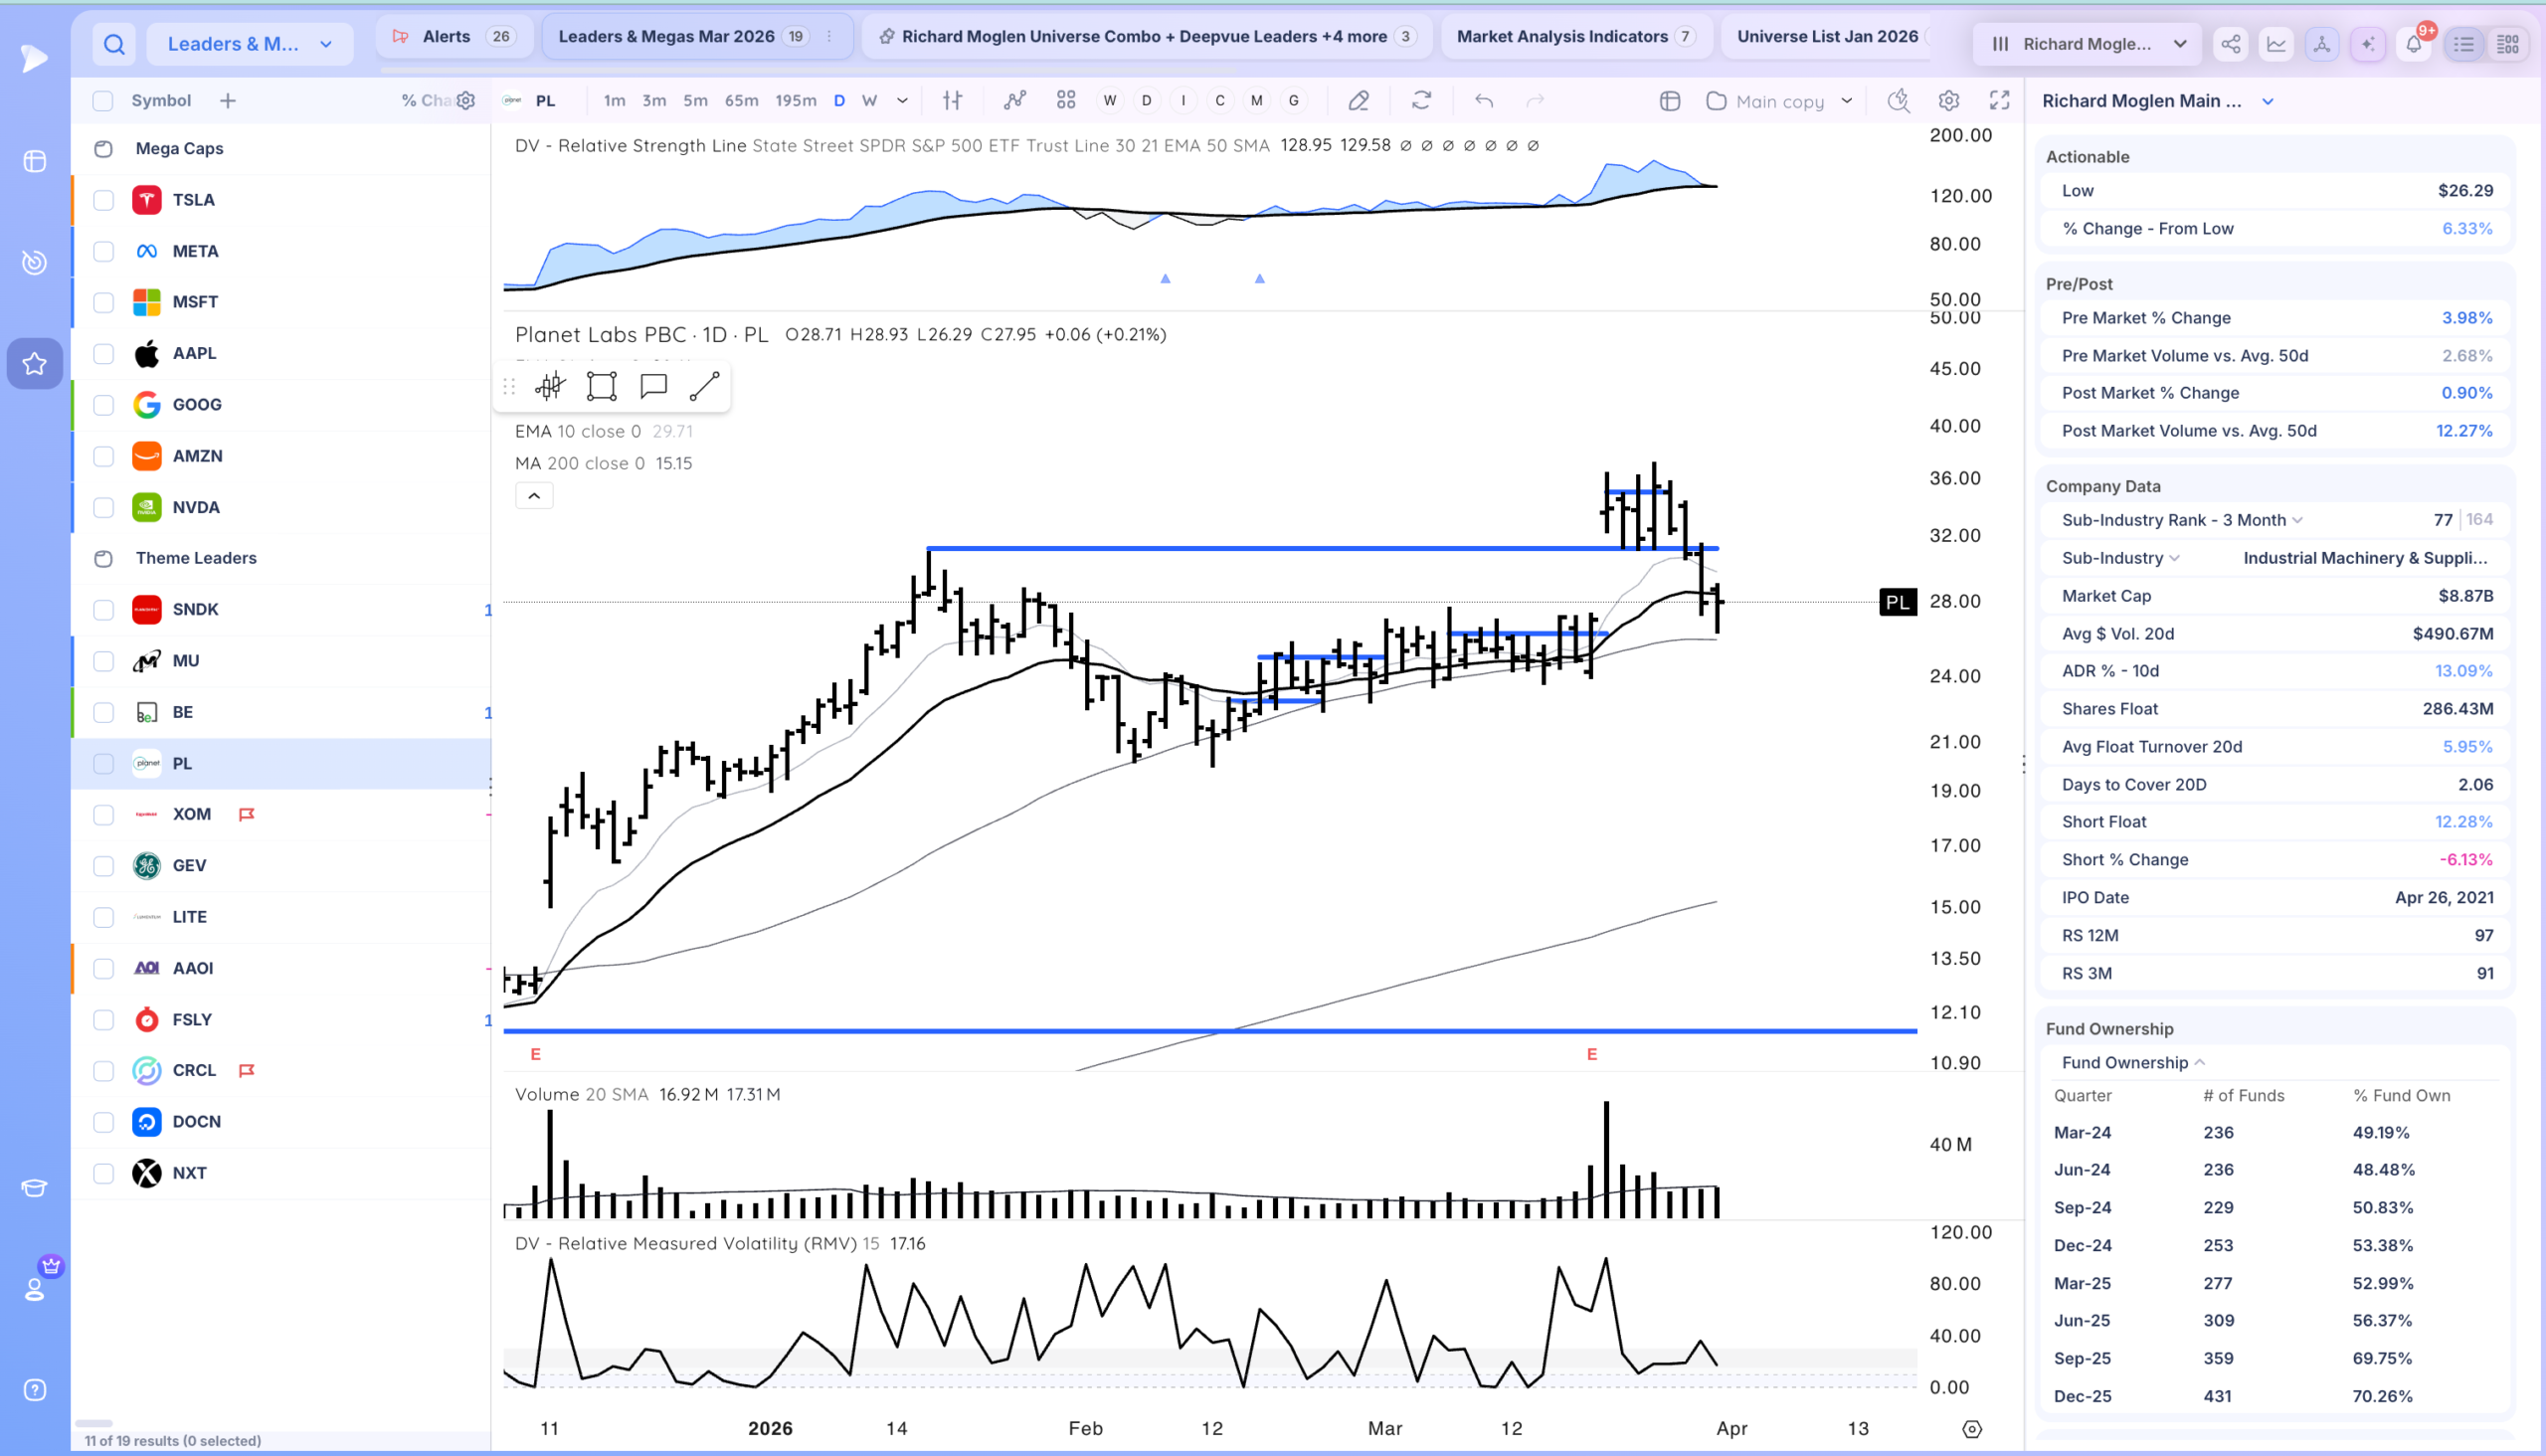Check the NVDA row checkbox
Viewport: 2546px width, 1456px height.
pos(103,507)
